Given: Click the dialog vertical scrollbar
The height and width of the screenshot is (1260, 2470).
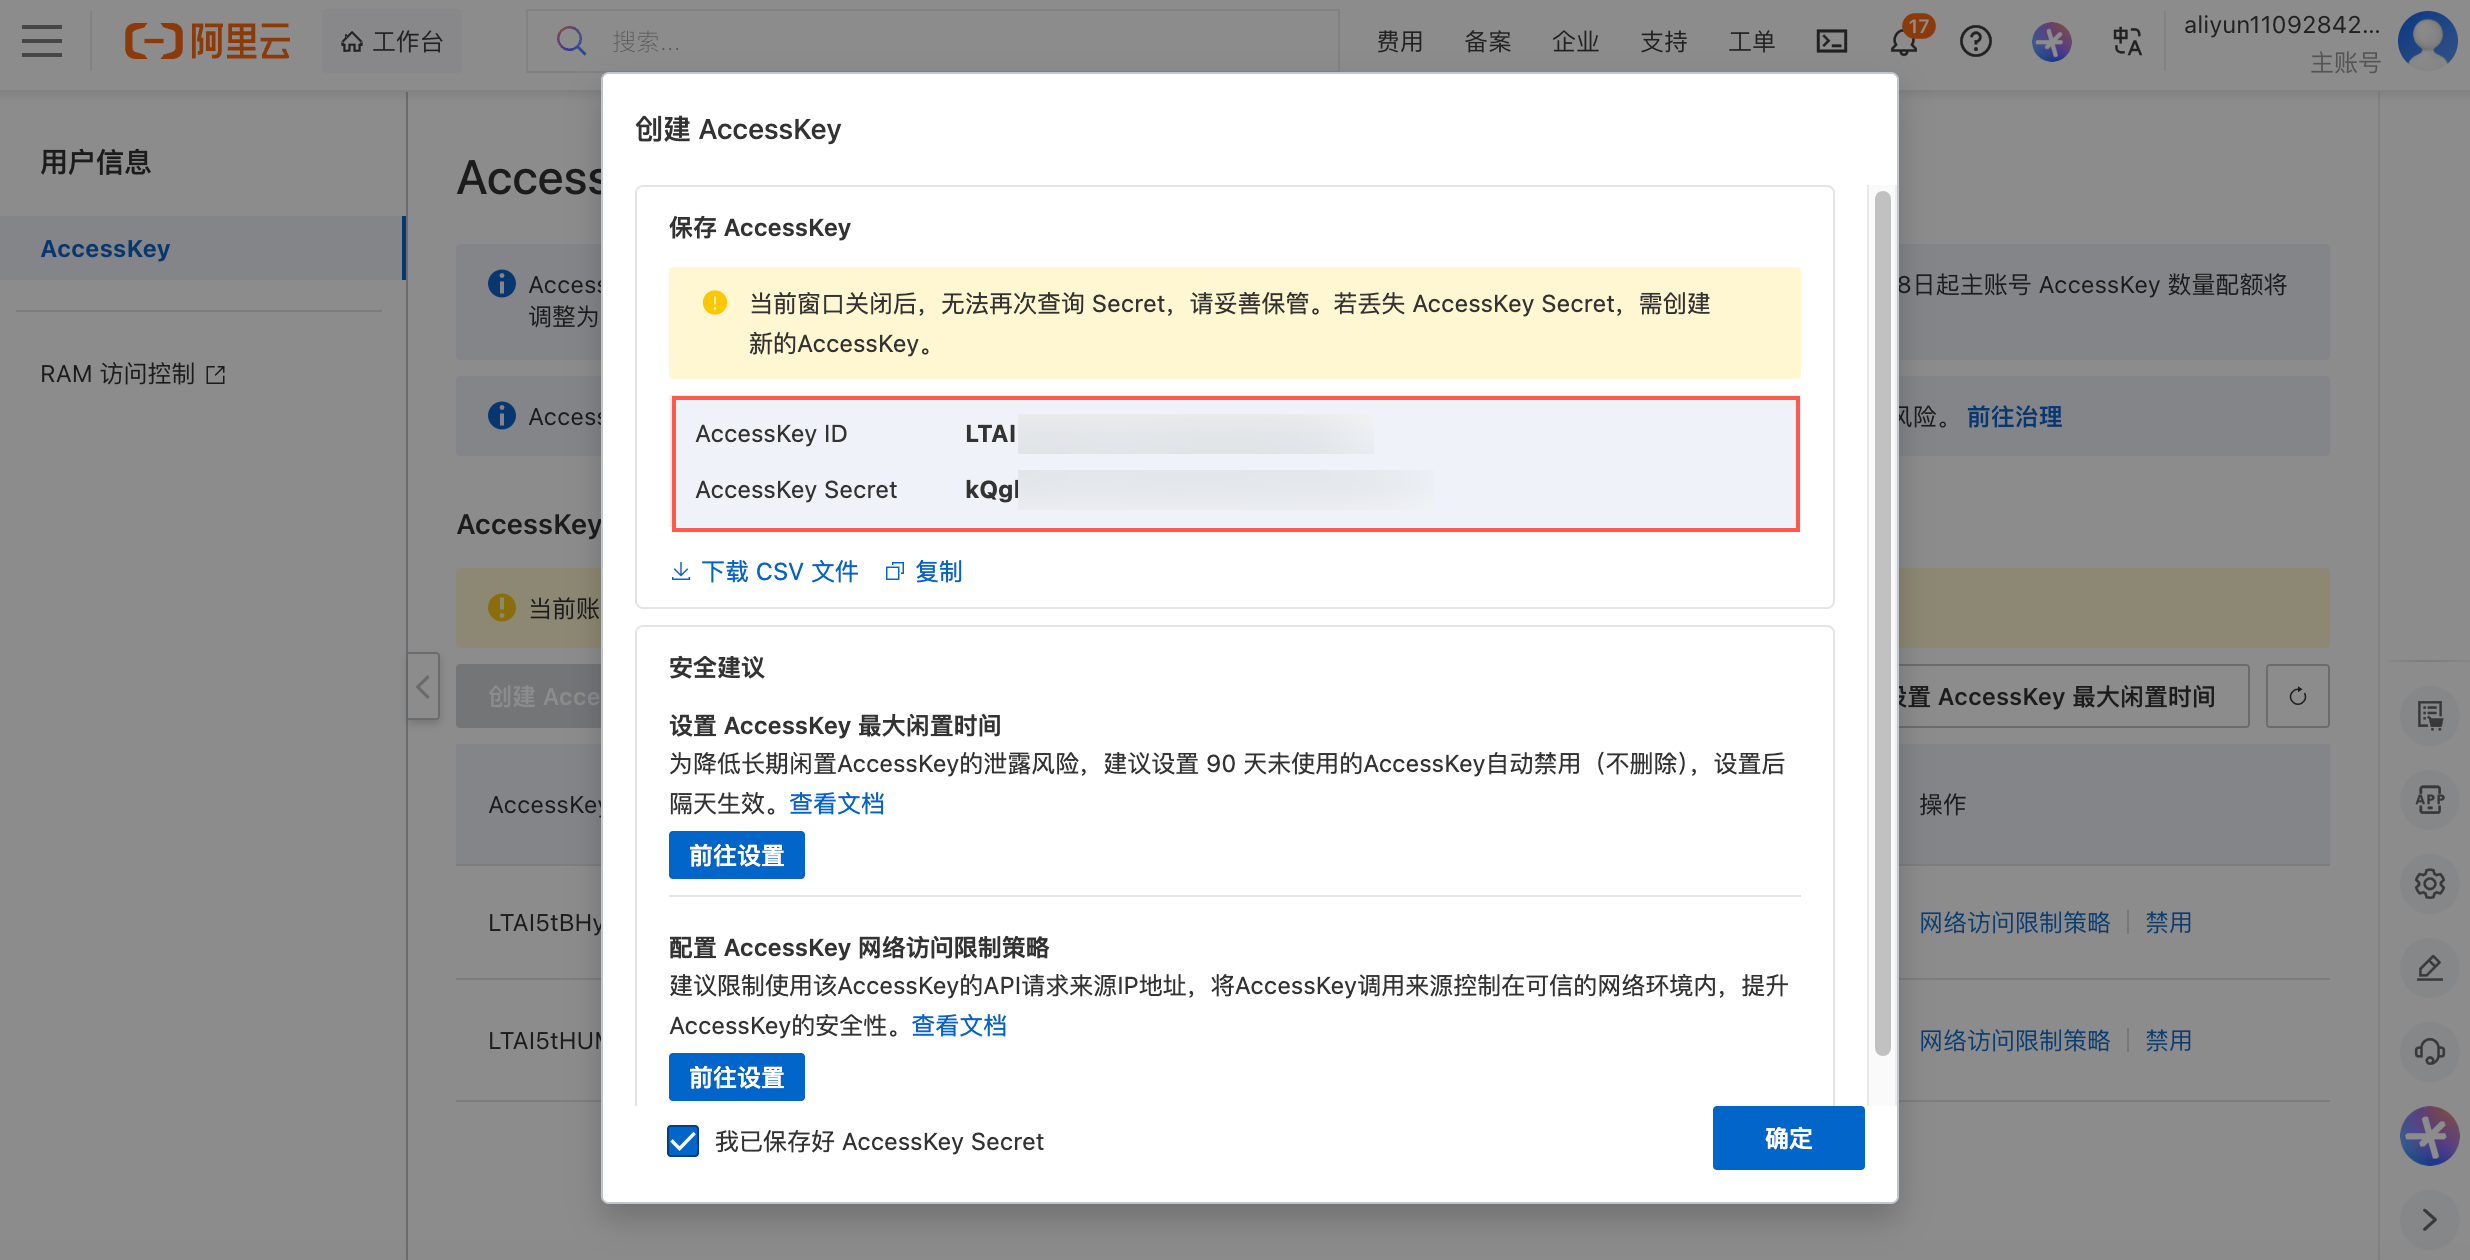Looking at the screenshot, I should (1882, 620).
